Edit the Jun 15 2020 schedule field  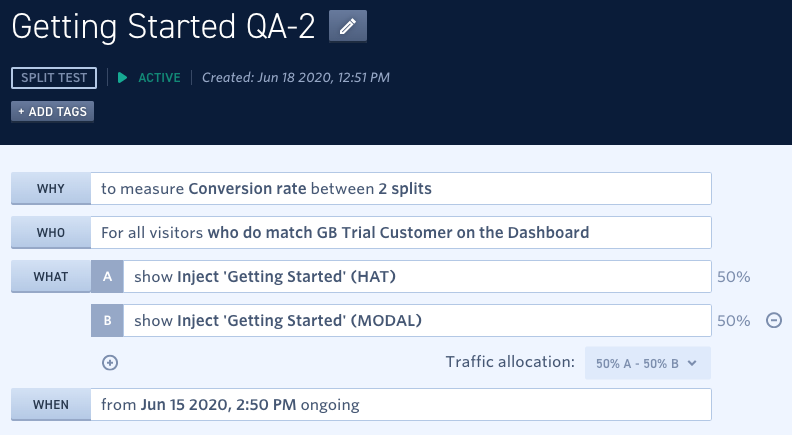pyautogui.click(x=401, y=405)
